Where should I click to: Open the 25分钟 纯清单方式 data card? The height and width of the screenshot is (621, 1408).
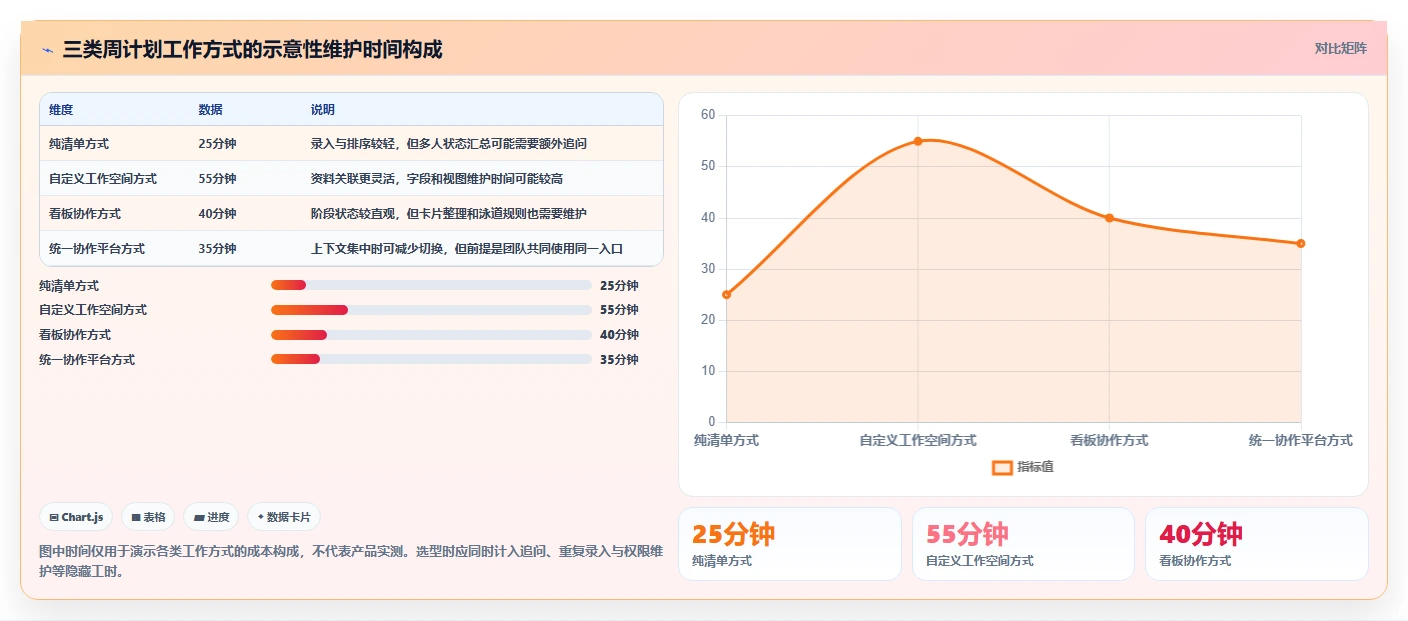pyautogui.click(x=790, y=544)
